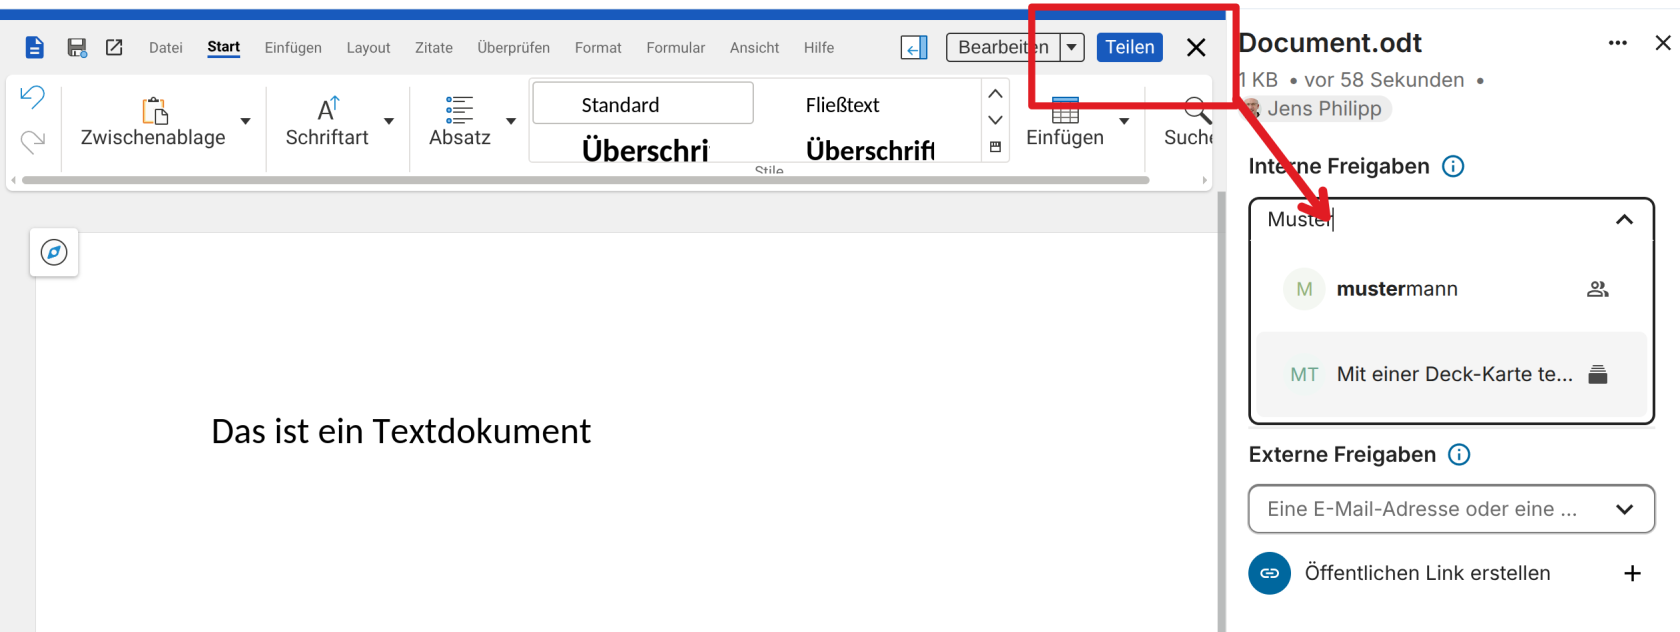This screenshot has height=632, width=1680.
Task: Open the Überprüfen menu tab
Action: pos(513,47)
